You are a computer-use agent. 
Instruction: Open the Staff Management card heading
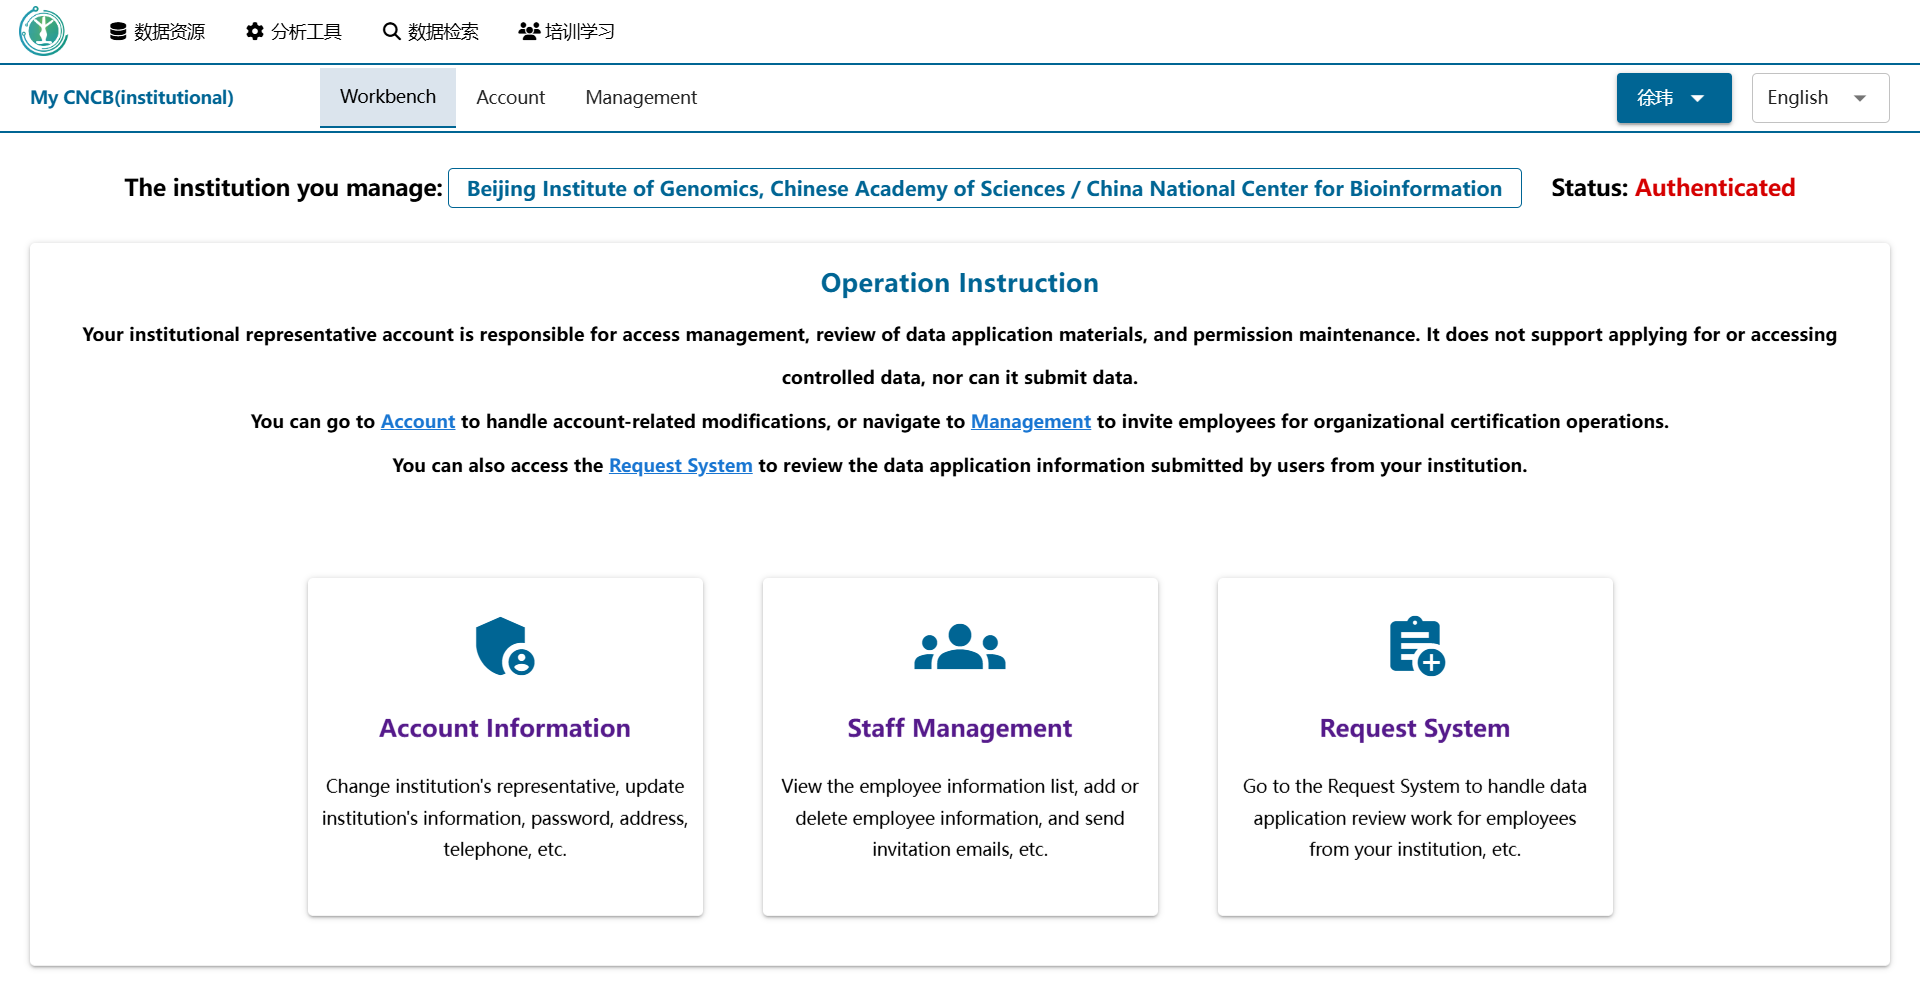(960, 728)
